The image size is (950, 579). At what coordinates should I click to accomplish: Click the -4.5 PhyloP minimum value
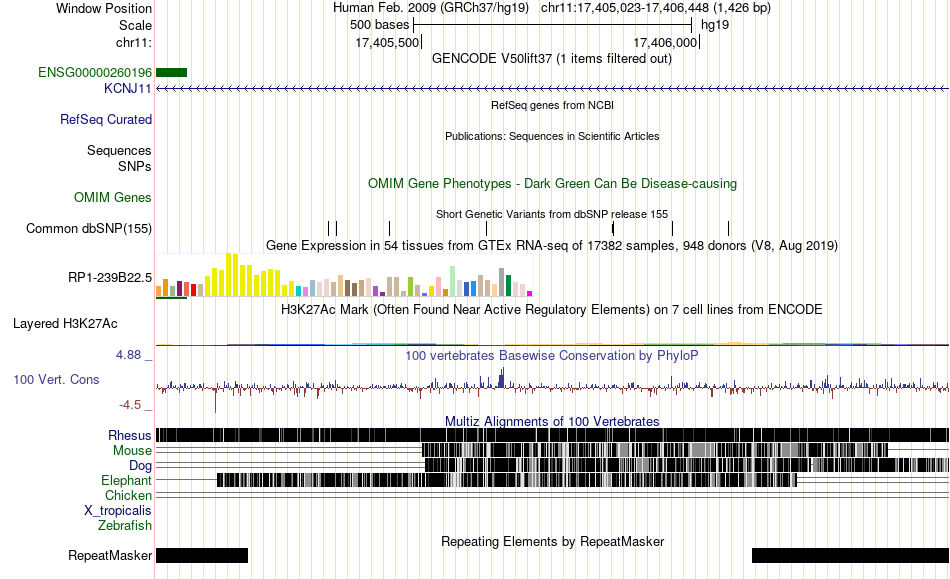pos(130,405)
